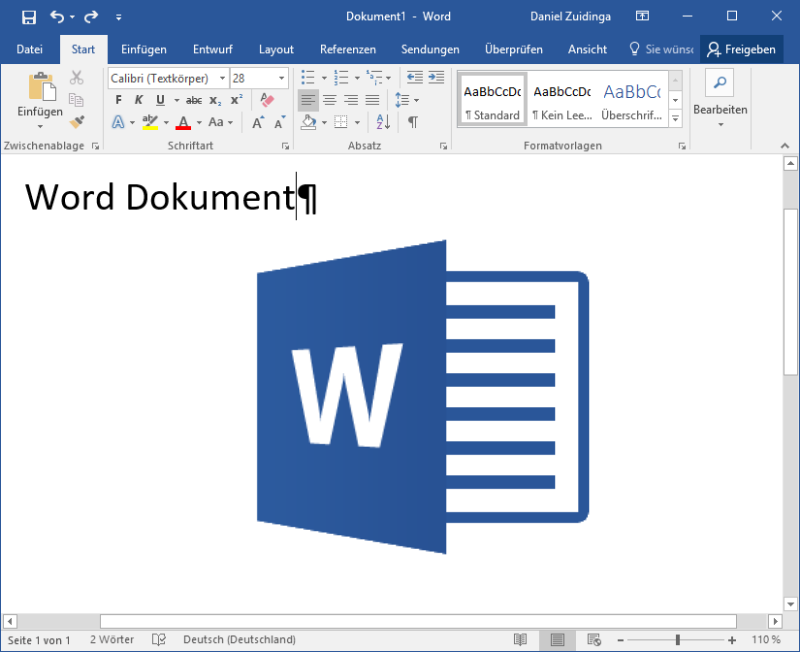Open the Bearbeiten search group
This screenshot has width=800, height=652.
[720, 98]
